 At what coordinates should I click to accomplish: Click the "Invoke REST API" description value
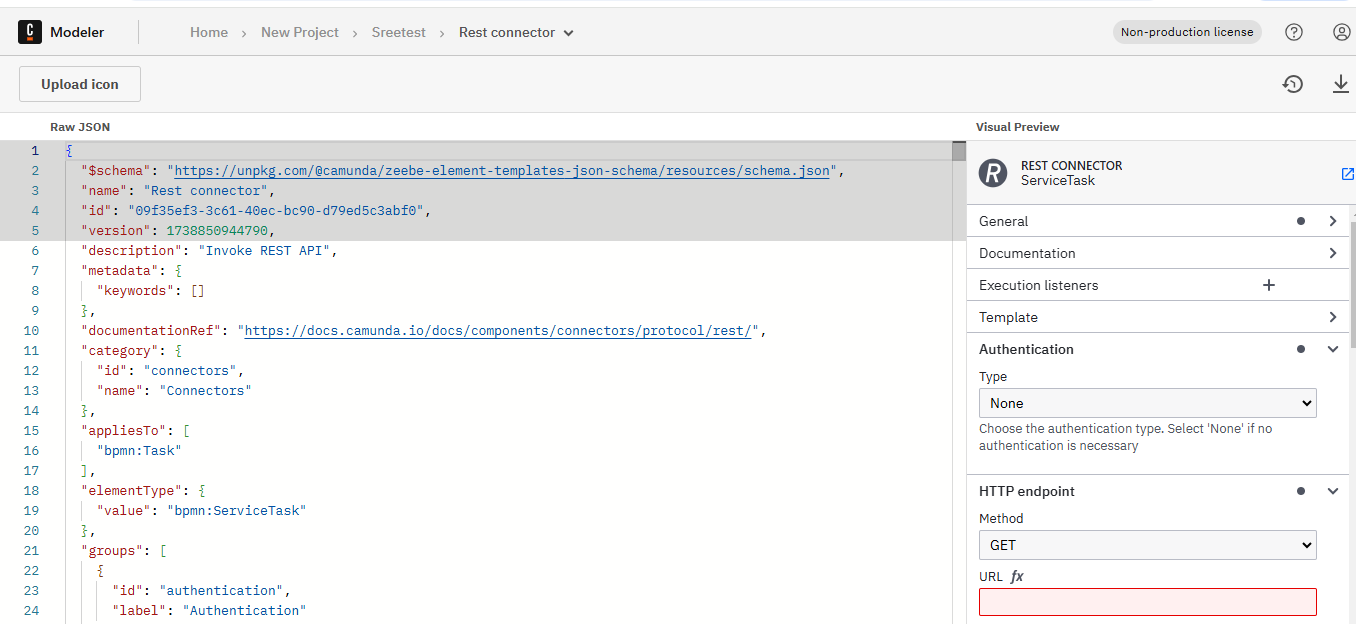click(264, 250)
